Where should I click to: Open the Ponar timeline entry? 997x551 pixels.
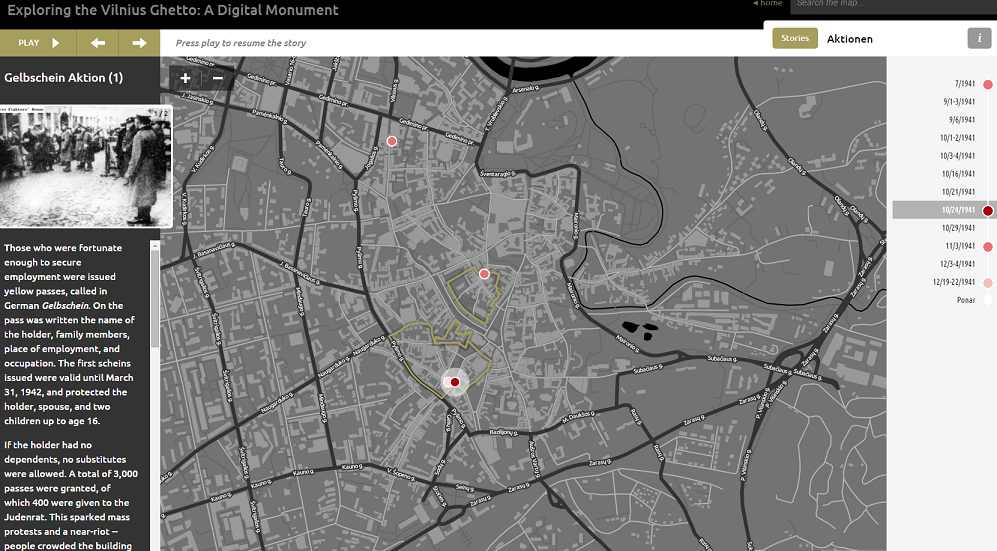966,300
